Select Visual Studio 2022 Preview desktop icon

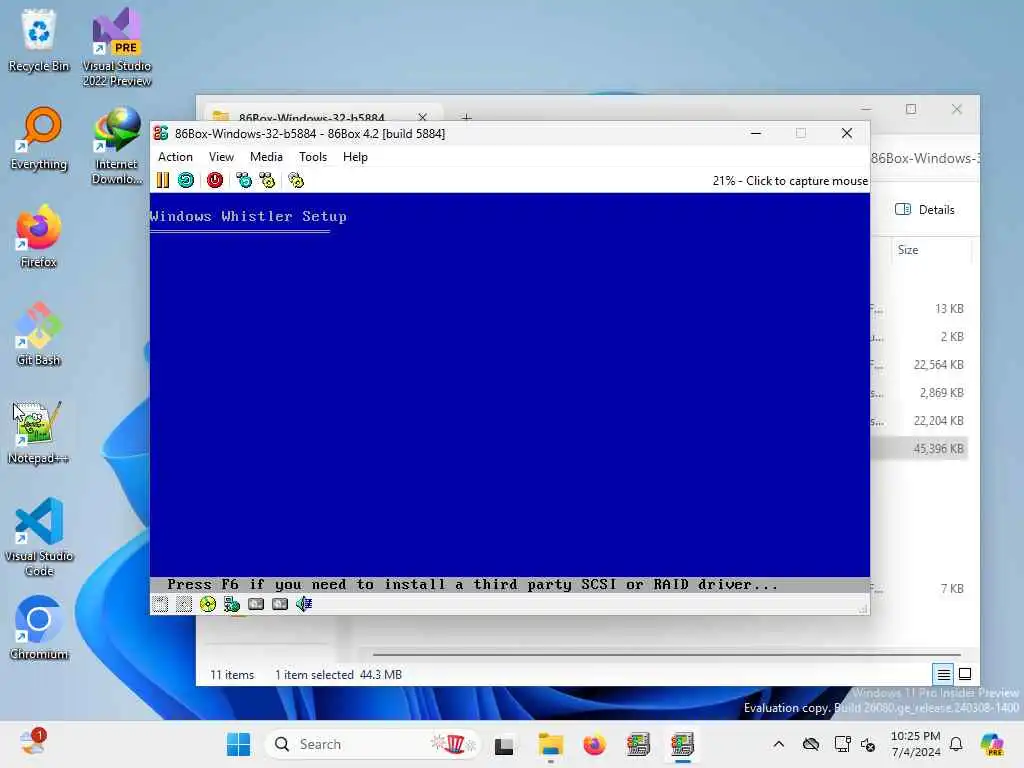point(117,47)
